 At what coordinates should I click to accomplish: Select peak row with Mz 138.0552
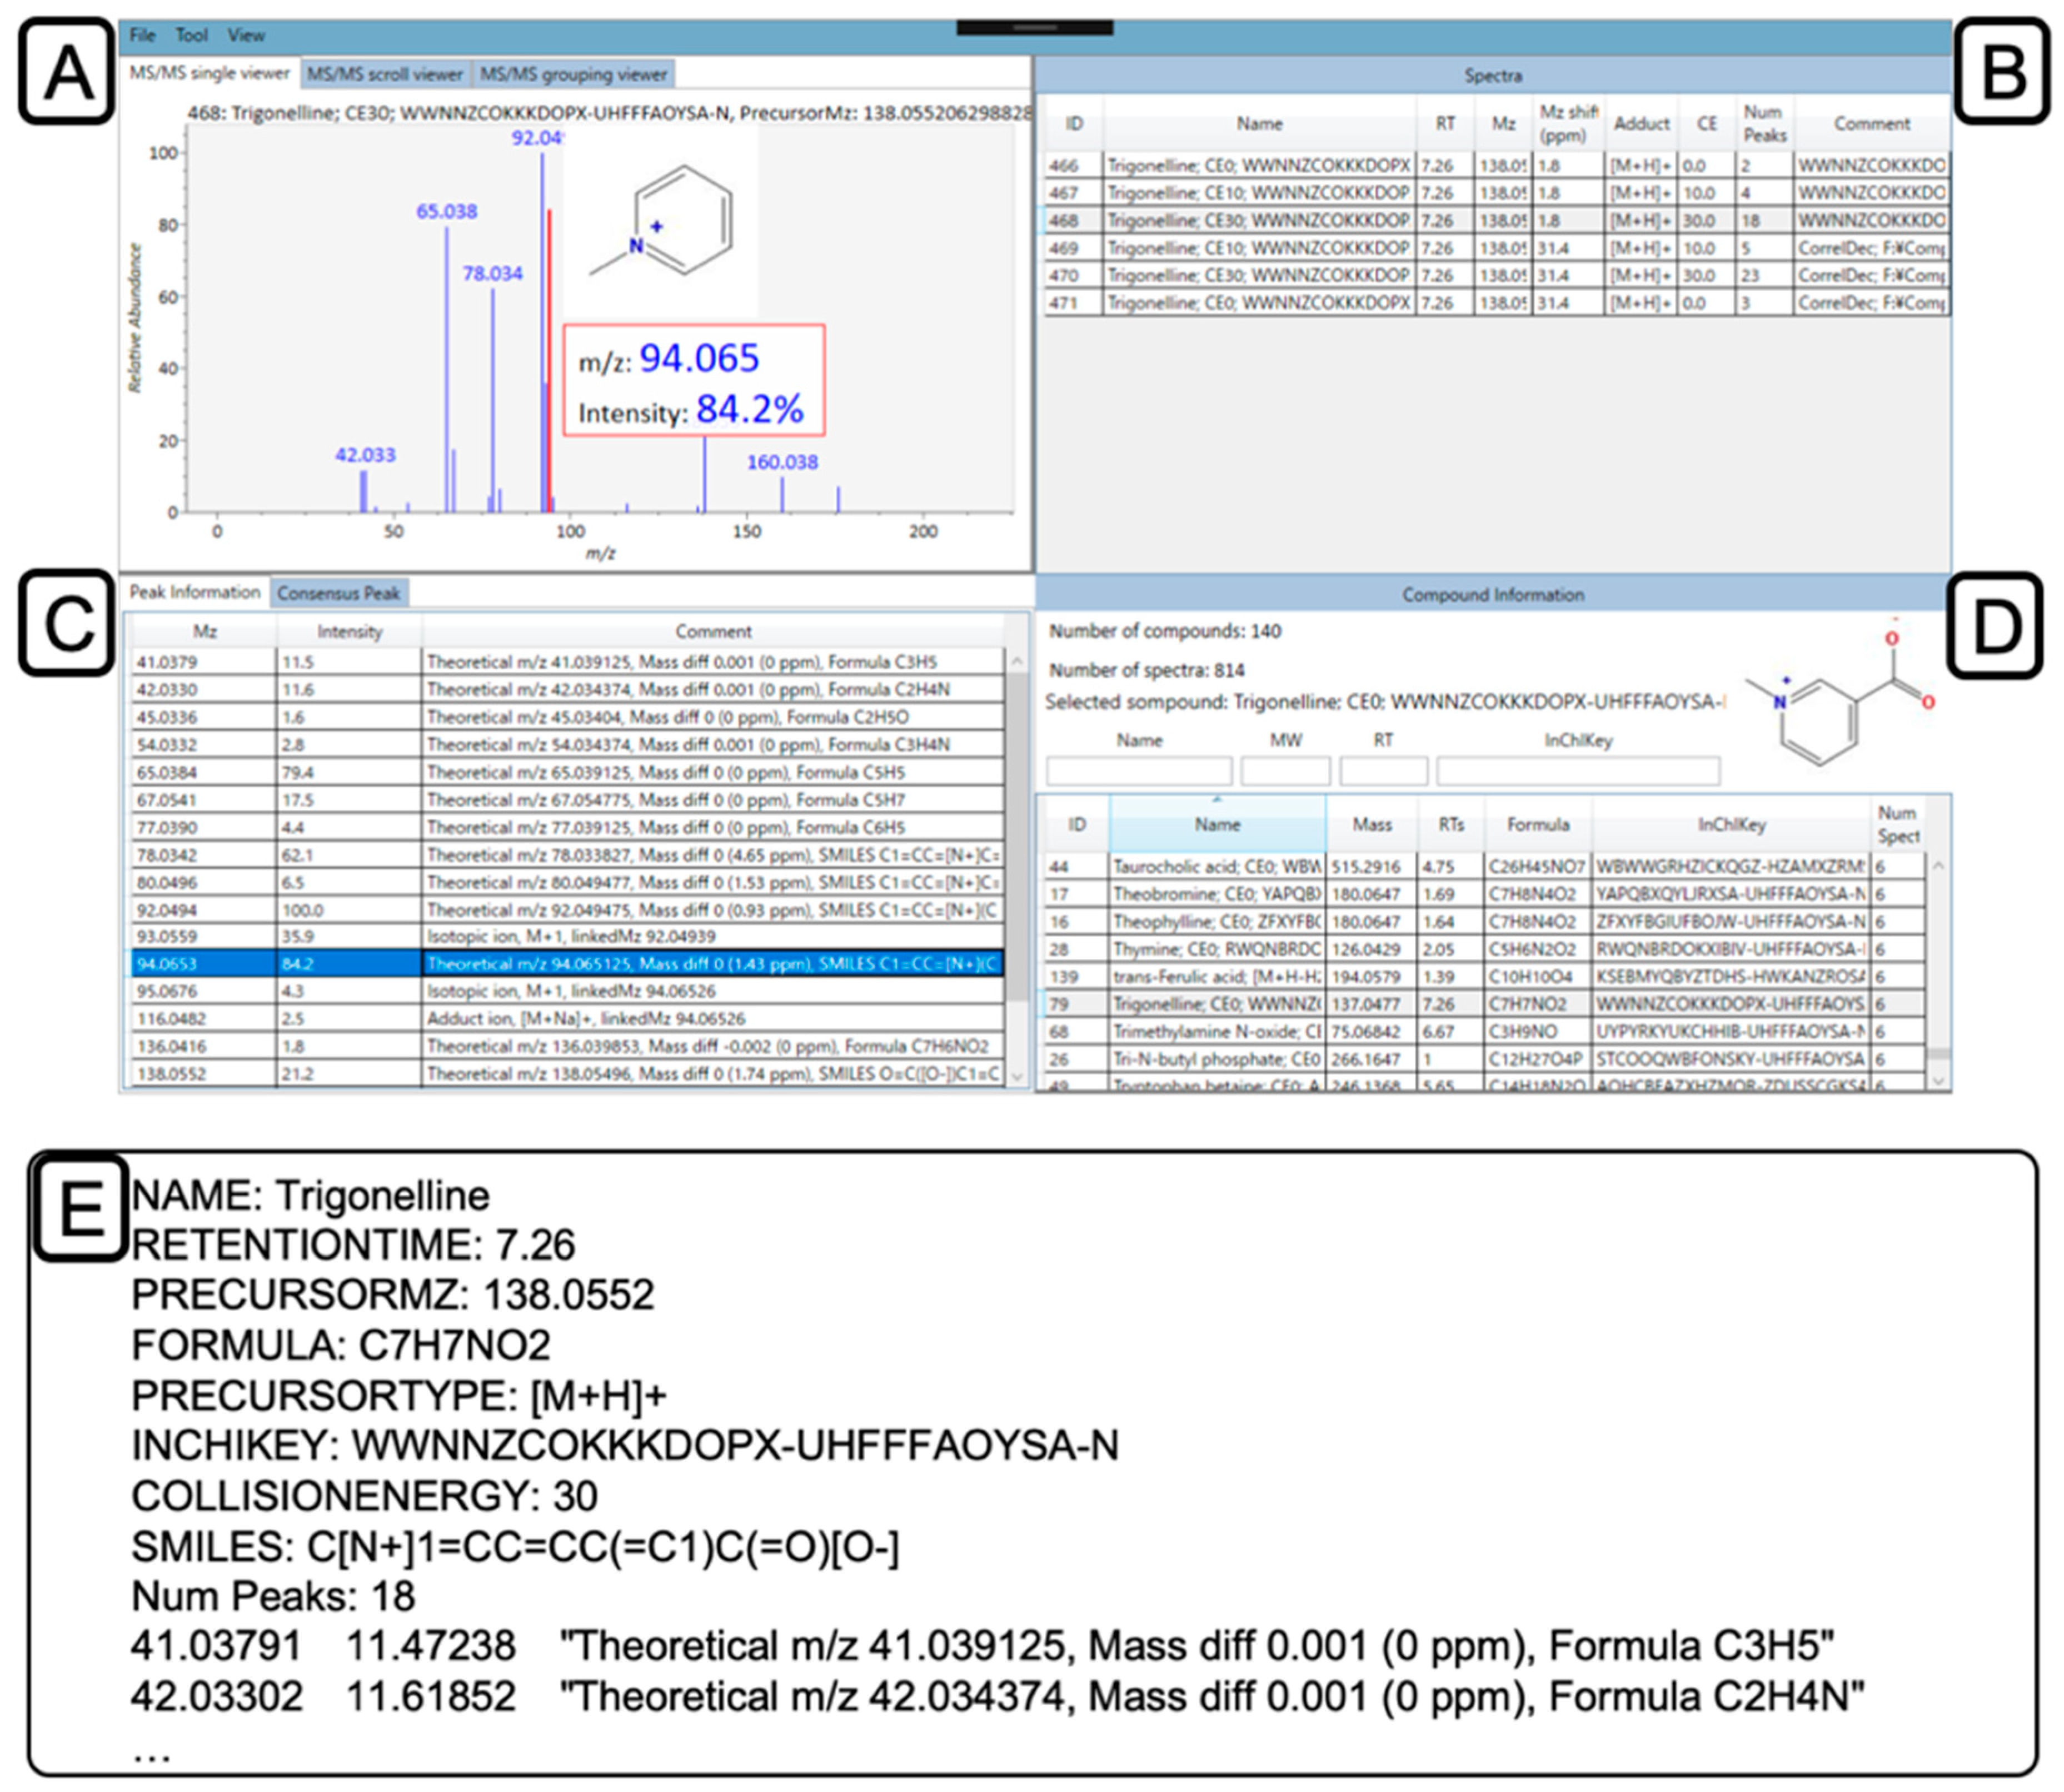point(568,1073)
